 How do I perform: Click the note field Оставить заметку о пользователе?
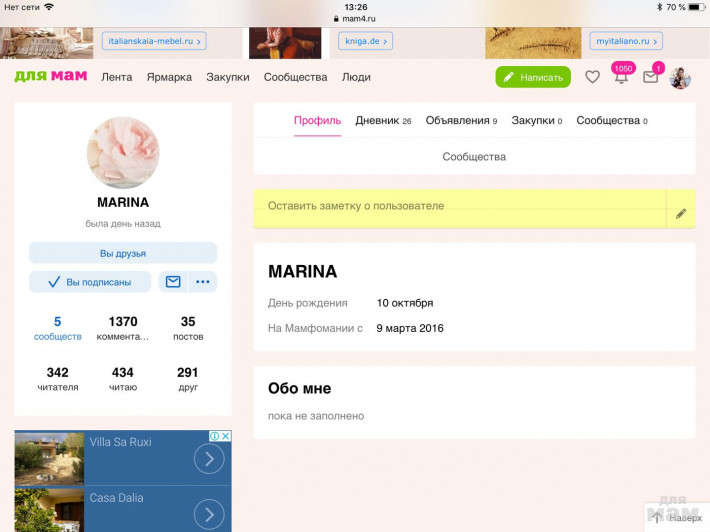[x=460, y=206]
